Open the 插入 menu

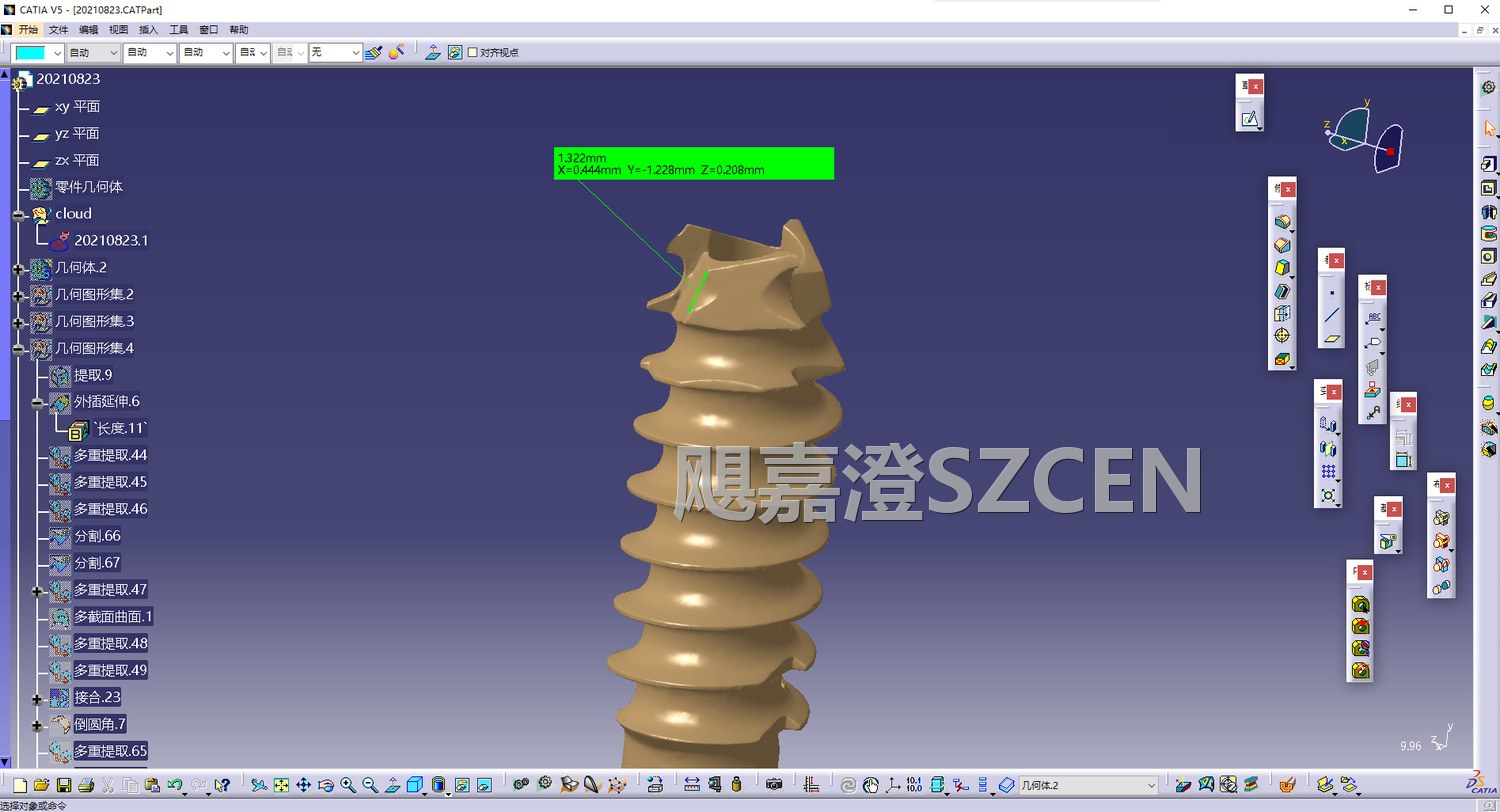[148, 29]
